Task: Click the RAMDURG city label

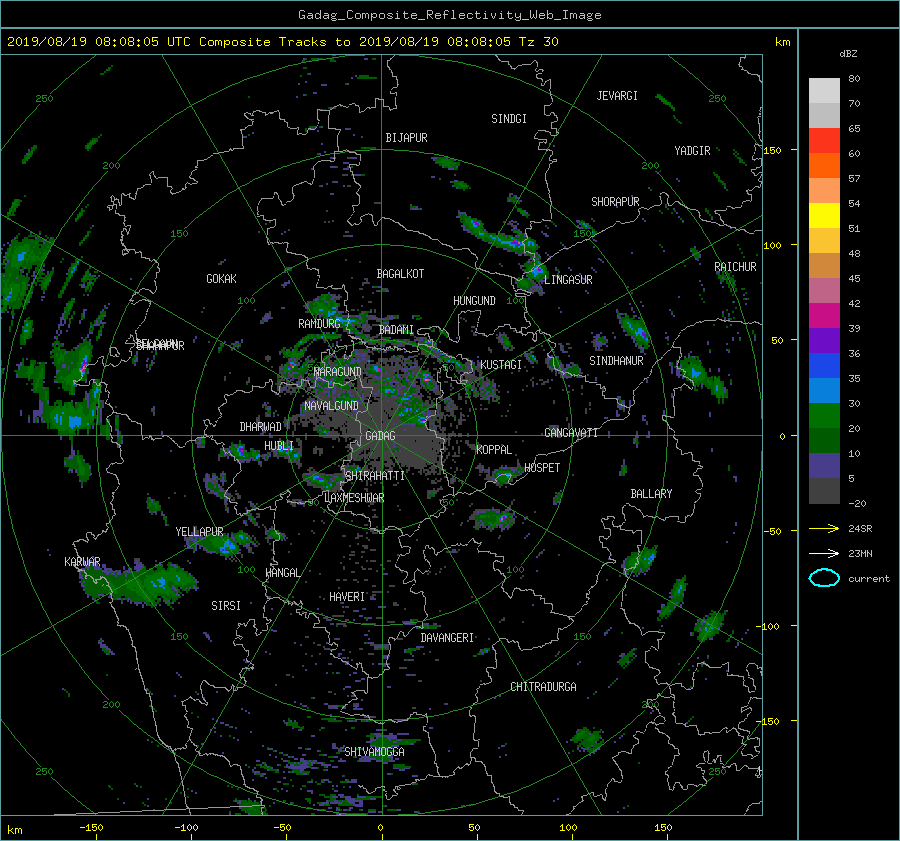Action: pos(319,324)
